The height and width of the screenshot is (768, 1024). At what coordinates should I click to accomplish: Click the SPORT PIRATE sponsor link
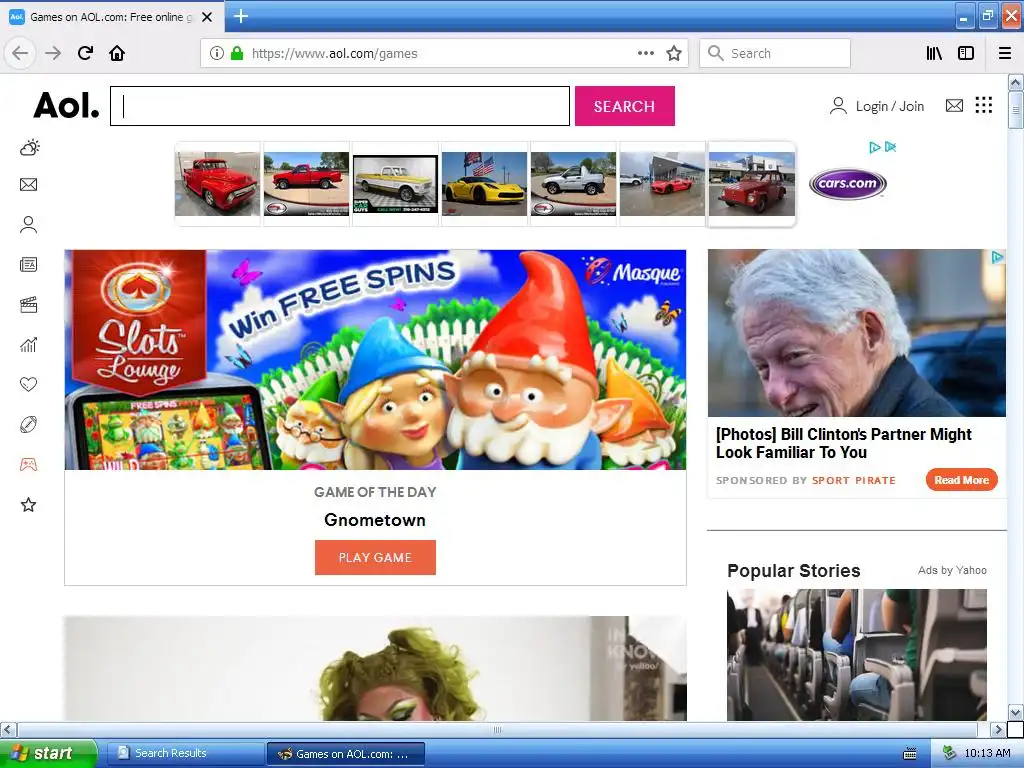pyautogui.click(x=854, y=481)
